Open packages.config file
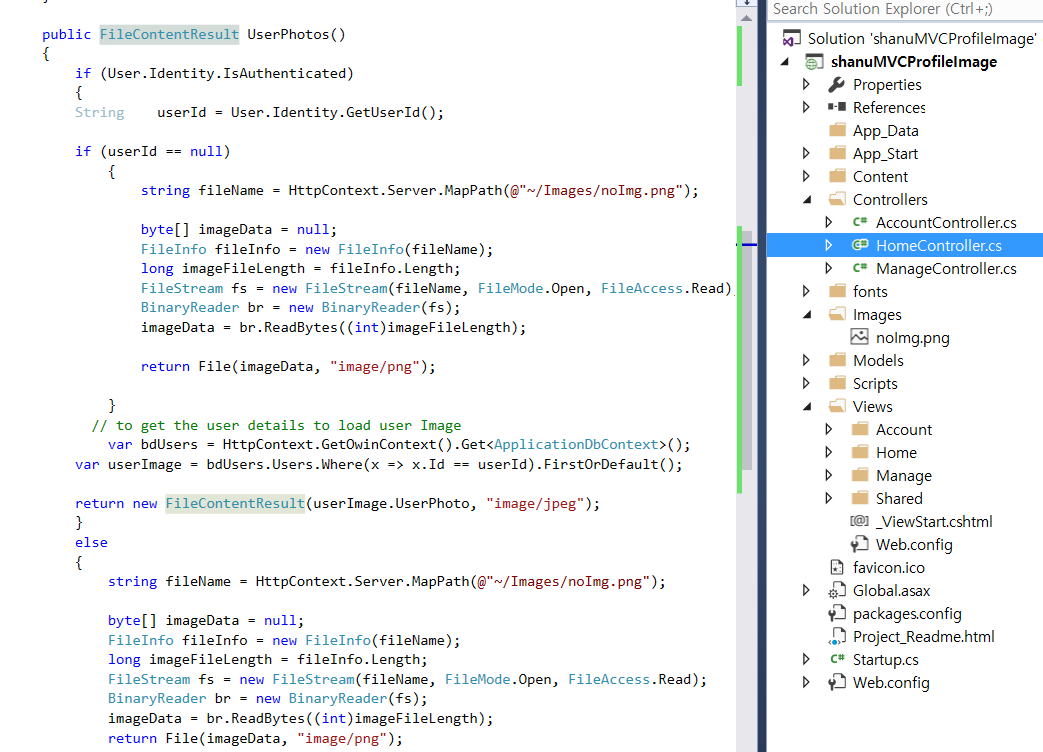 click(907, 614)
